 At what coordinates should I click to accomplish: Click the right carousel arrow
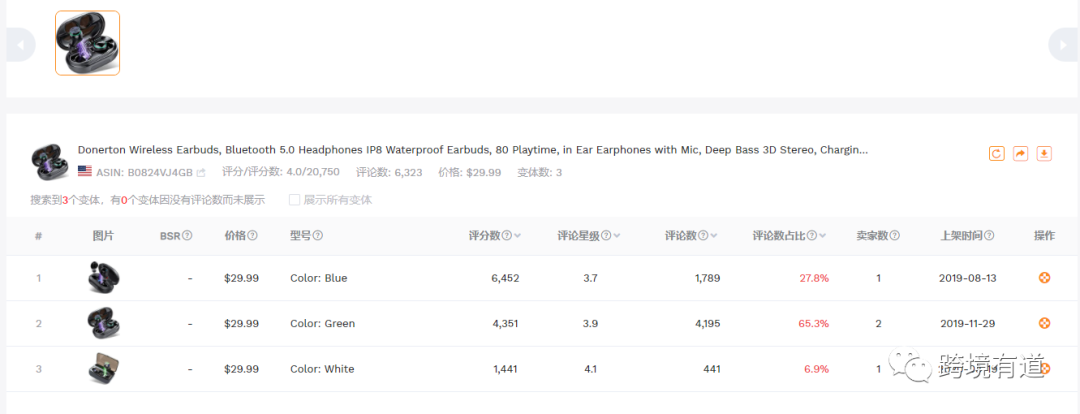(1061, 45)
